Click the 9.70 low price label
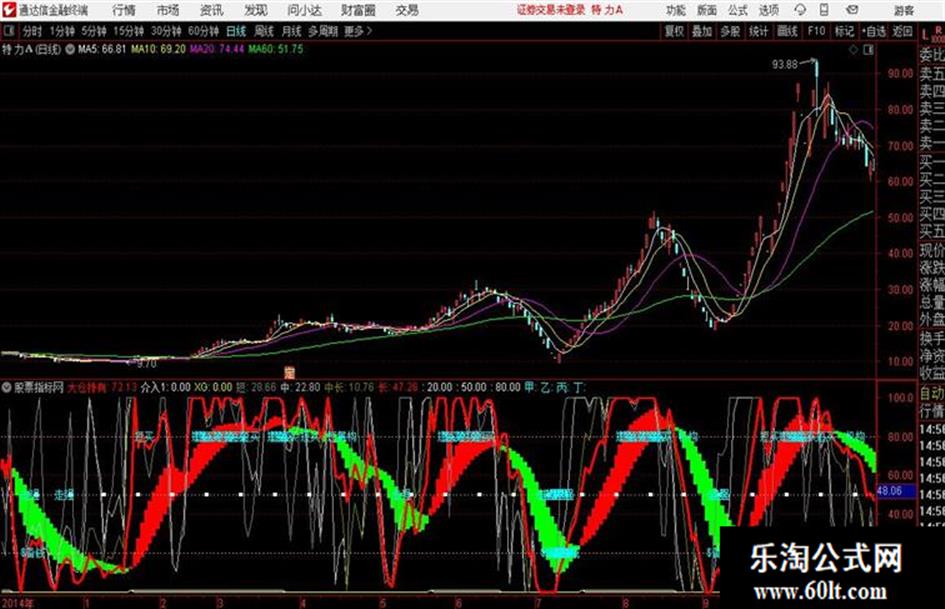945x609 pixels. (146, 364)
